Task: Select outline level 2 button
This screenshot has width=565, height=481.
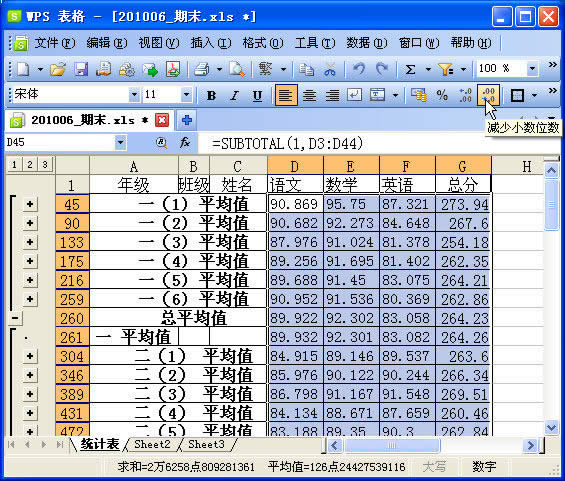Action: click(x=30, y=165)
